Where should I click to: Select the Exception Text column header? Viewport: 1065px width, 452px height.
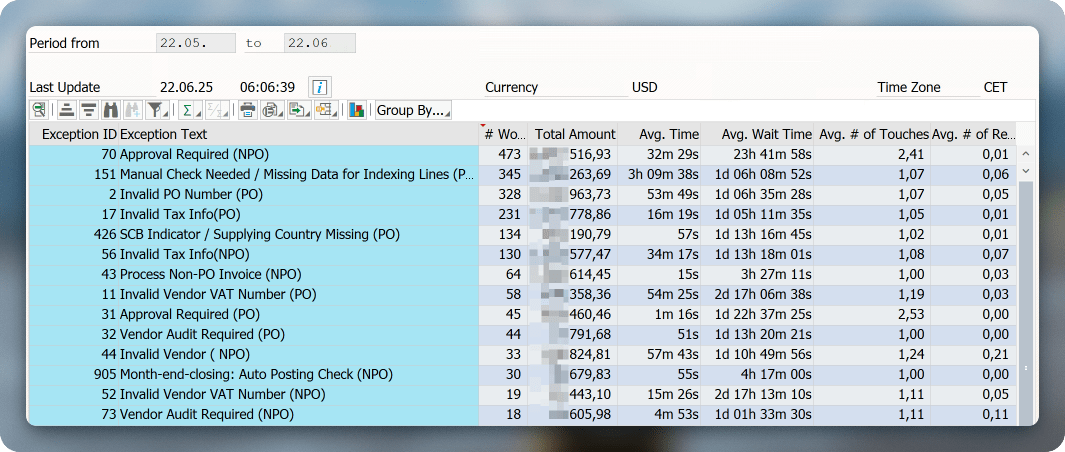coord(299,135)
